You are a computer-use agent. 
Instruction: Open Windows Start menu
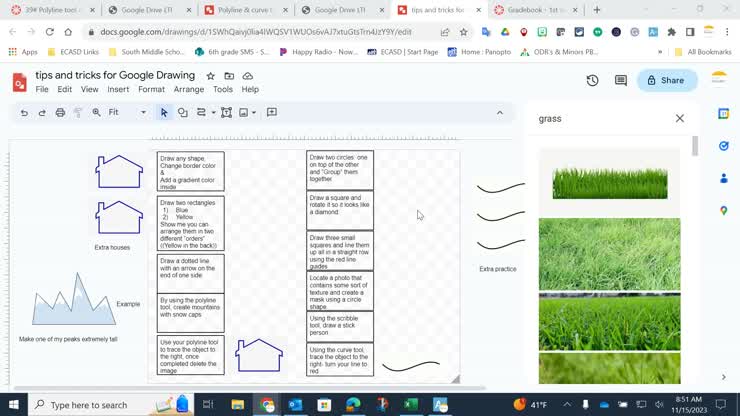pyautogui.click(x=13, y=405)
